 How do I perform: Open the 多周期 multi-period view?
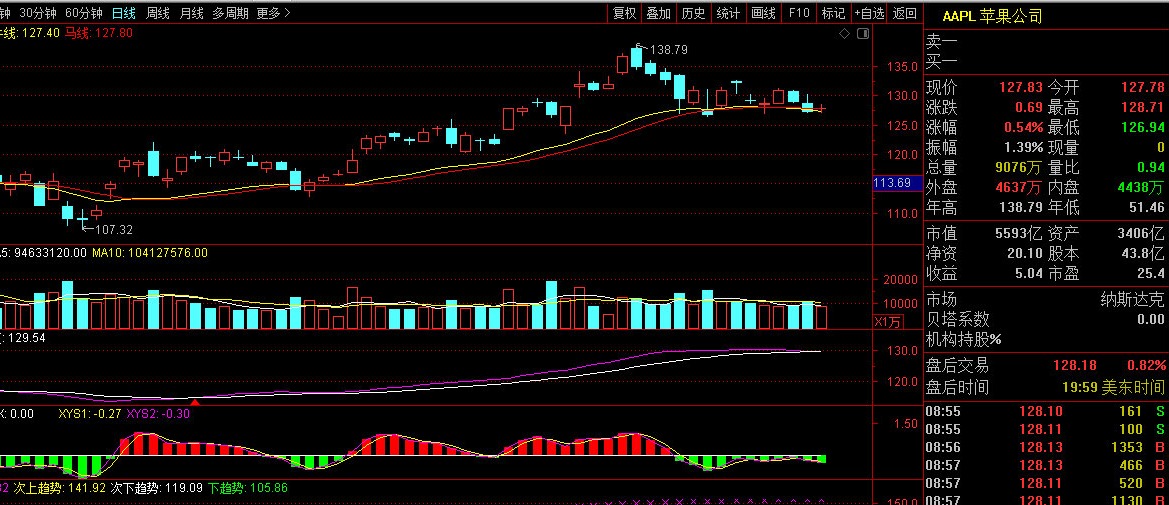coord(230,13)
